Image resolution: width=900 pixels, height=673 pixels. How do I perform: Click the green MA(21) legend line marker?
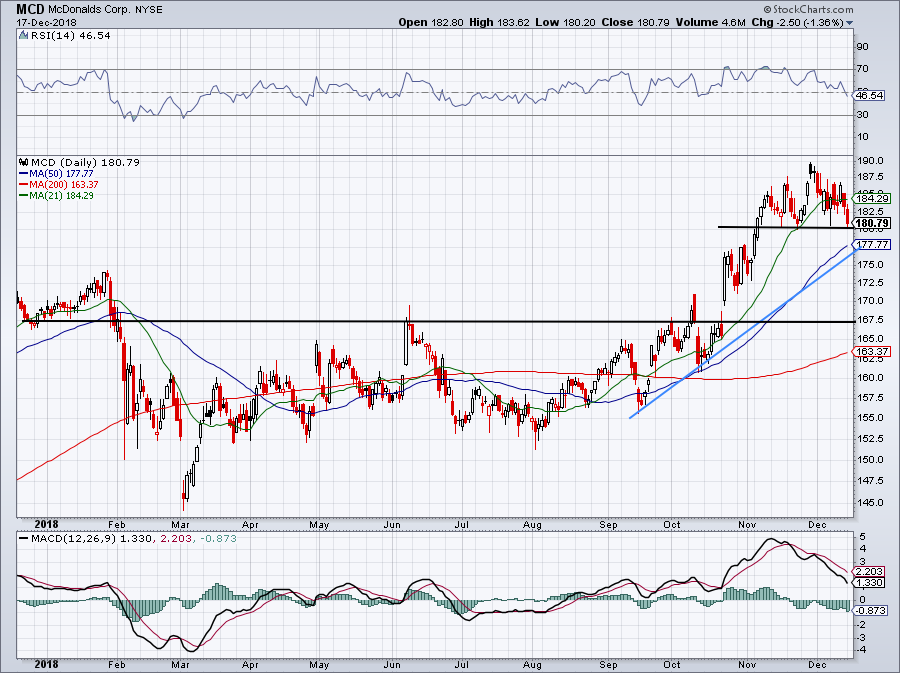(24, 196)
